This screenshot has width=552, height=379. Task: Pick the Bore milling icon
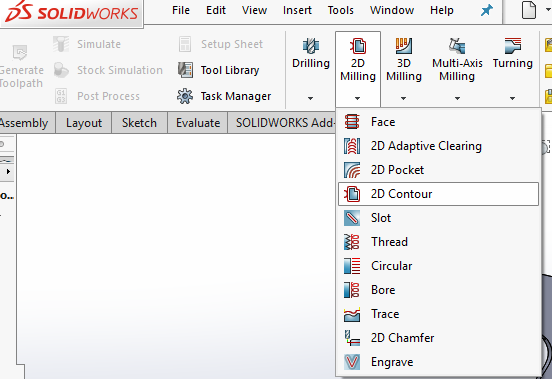coord(352,290)
